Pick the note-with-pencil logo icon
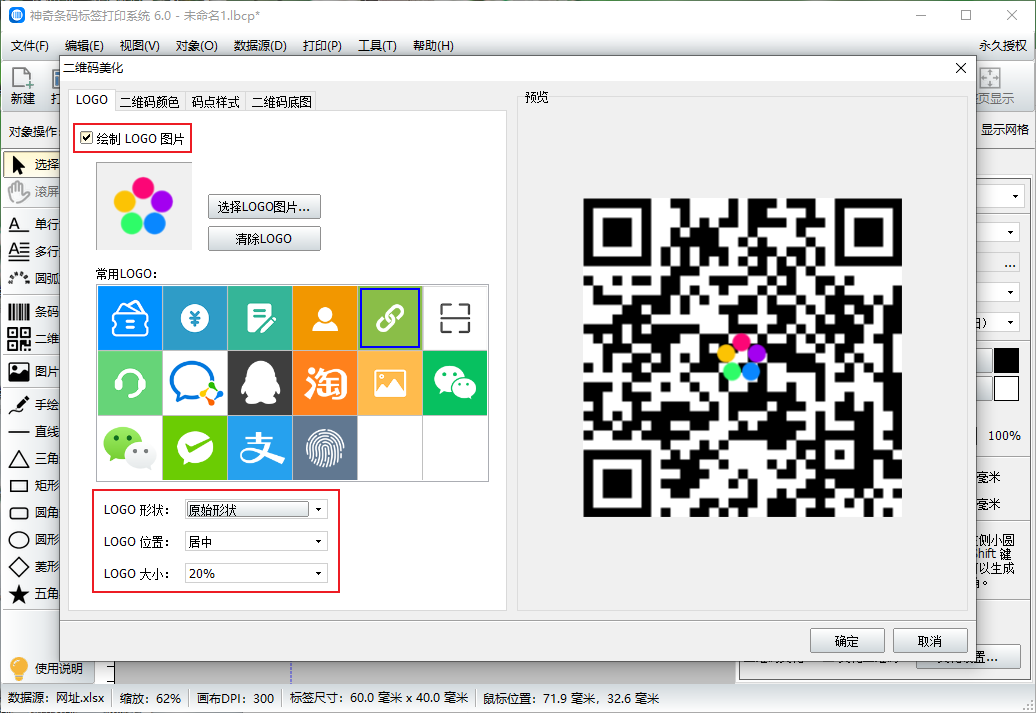Image resolution: width=1036 pixels, height=713 pixels. coord(260,318)
